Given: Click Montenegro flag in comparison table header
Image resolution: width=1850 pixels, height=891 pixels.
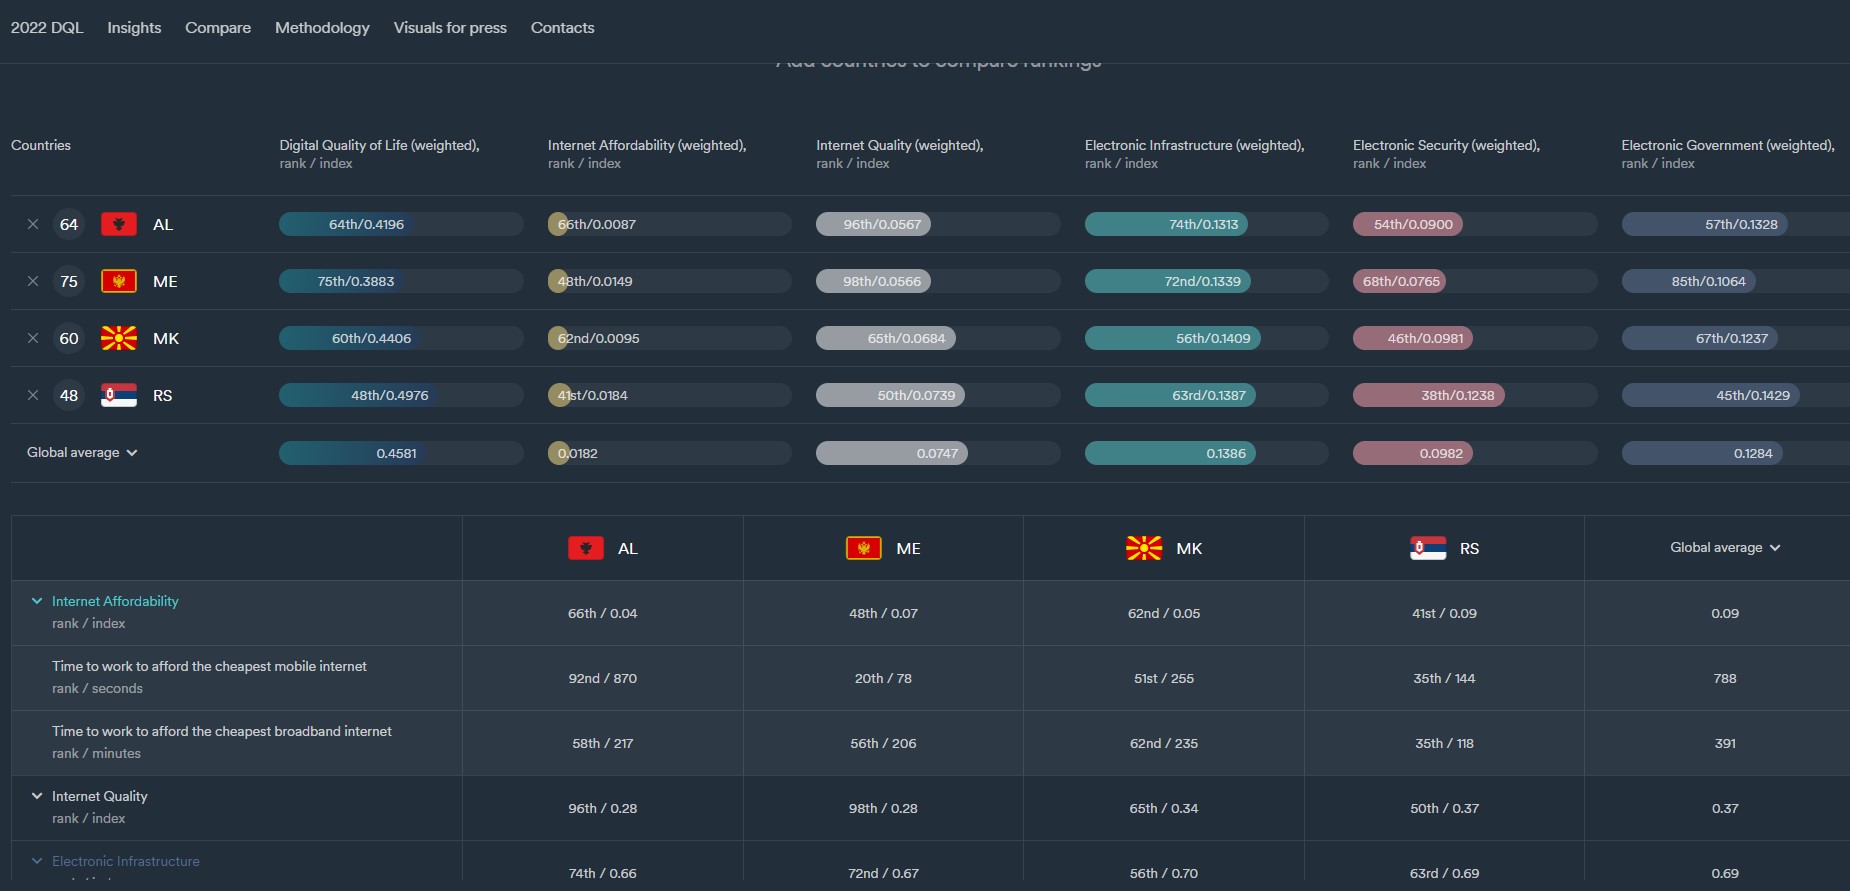Looking at the screenshot, I should [863, 548].
